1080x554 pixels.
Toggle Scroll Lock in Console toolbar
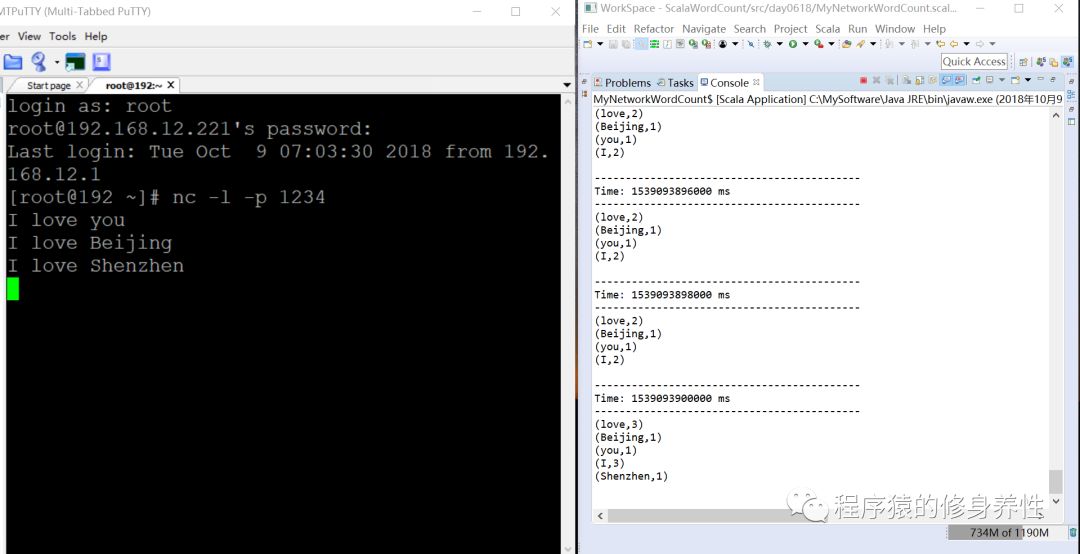(x=920, y=81)
